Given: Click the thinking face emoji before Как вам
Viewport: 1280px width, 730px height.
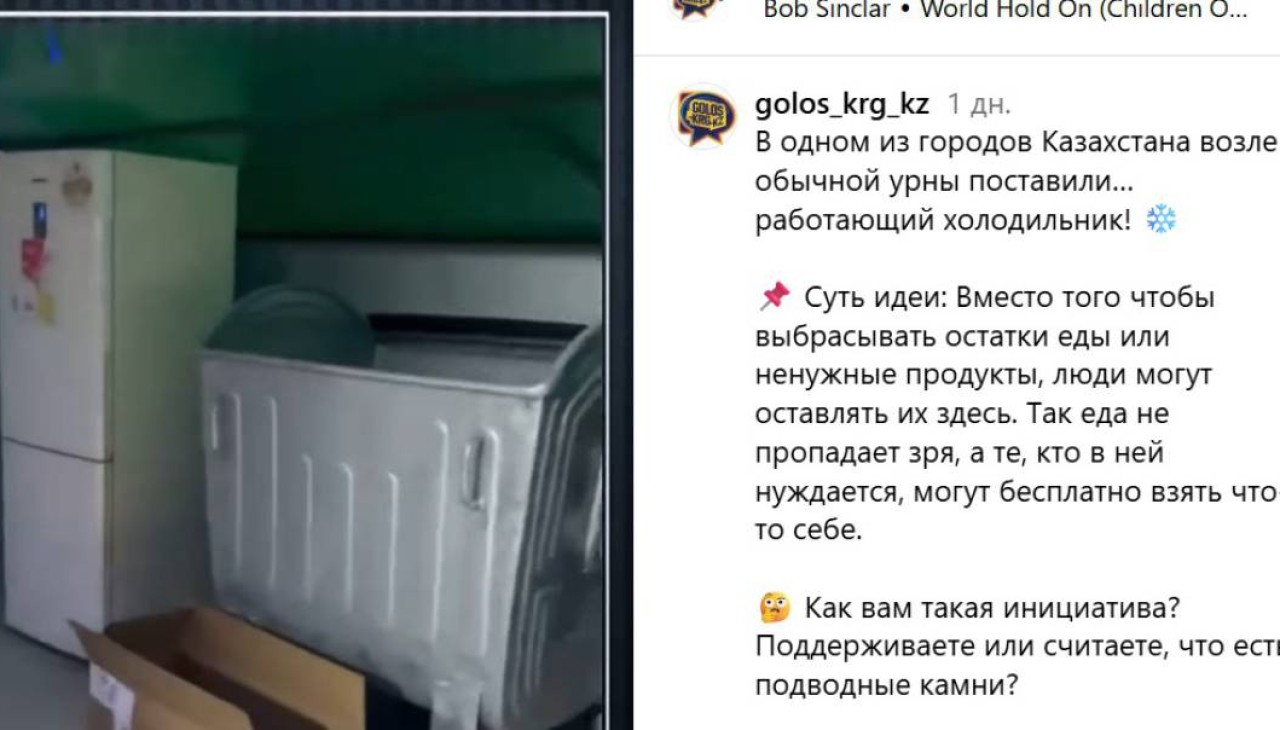Looking at the screenshot, I should pos(774,607).
